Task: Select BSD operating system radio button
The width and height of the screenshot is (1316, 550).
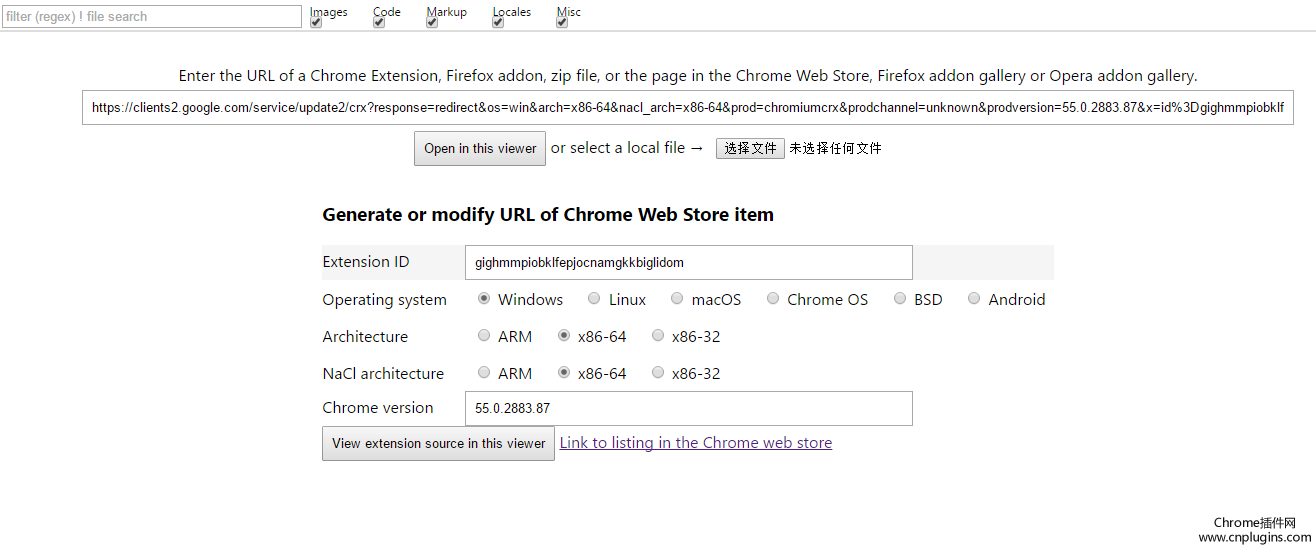Action: [900, 299]
